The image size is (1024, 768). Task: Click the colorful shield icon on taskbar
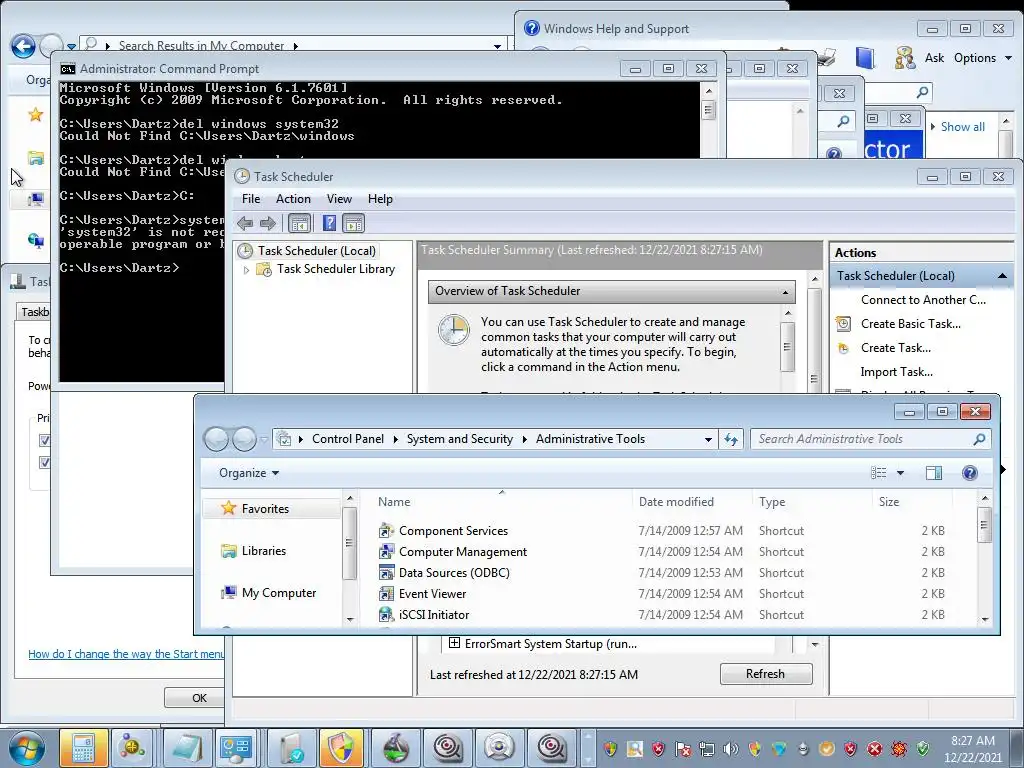(x=340, y=748)
